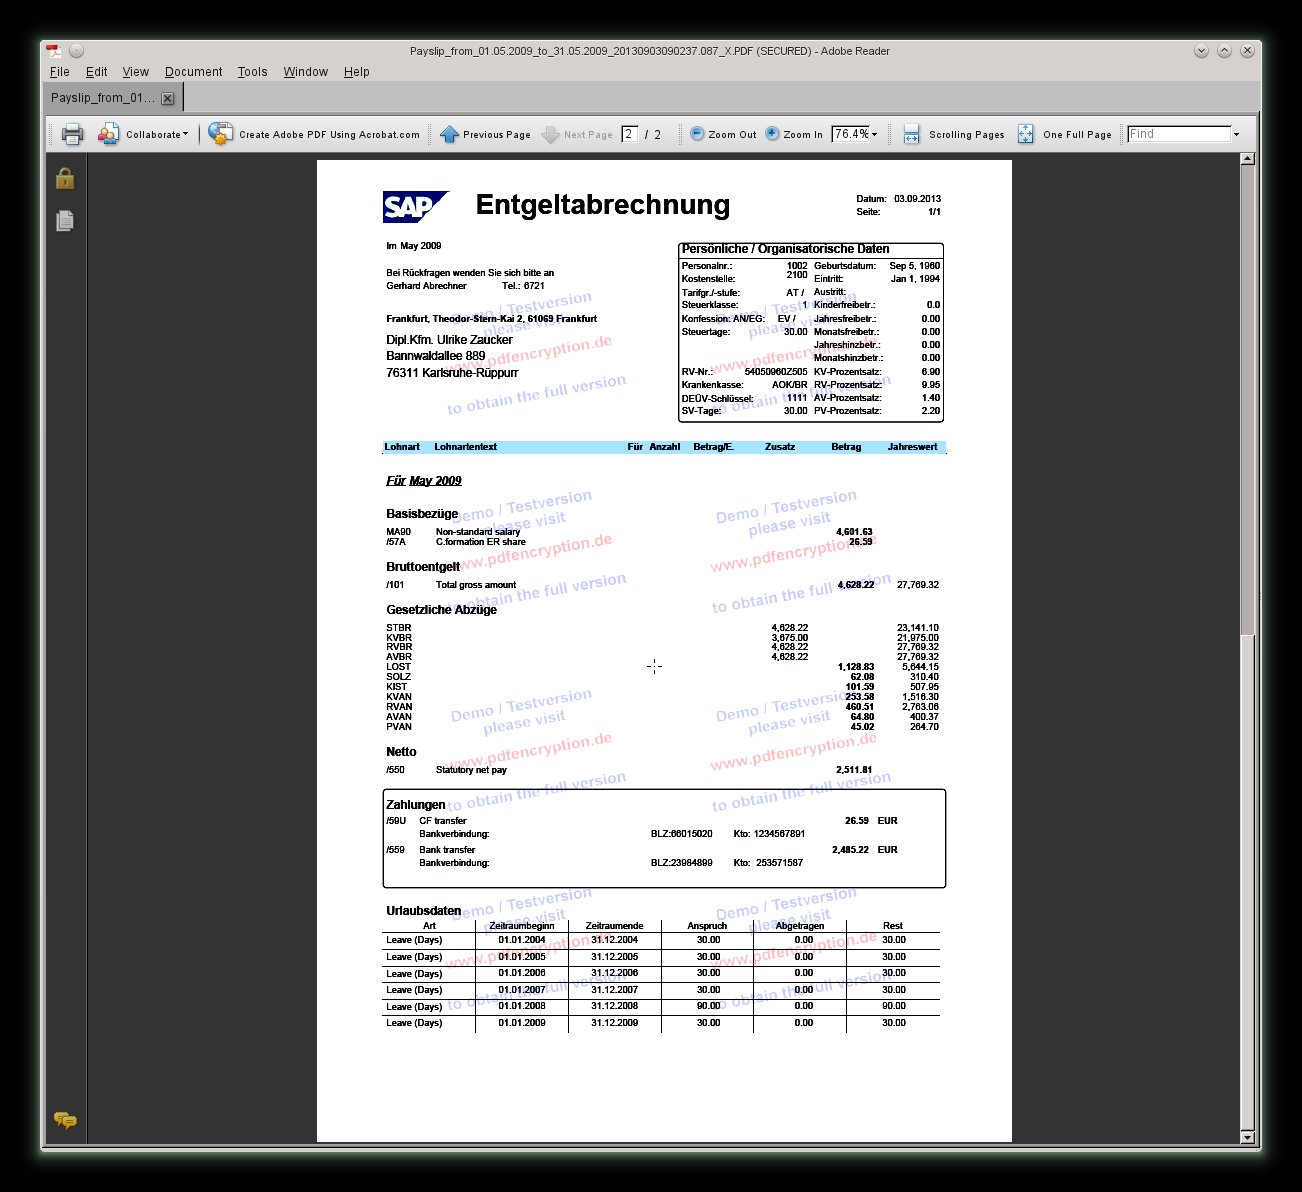
Task: Click the scrollbar down arrow
Action: coord(1247,1137)
